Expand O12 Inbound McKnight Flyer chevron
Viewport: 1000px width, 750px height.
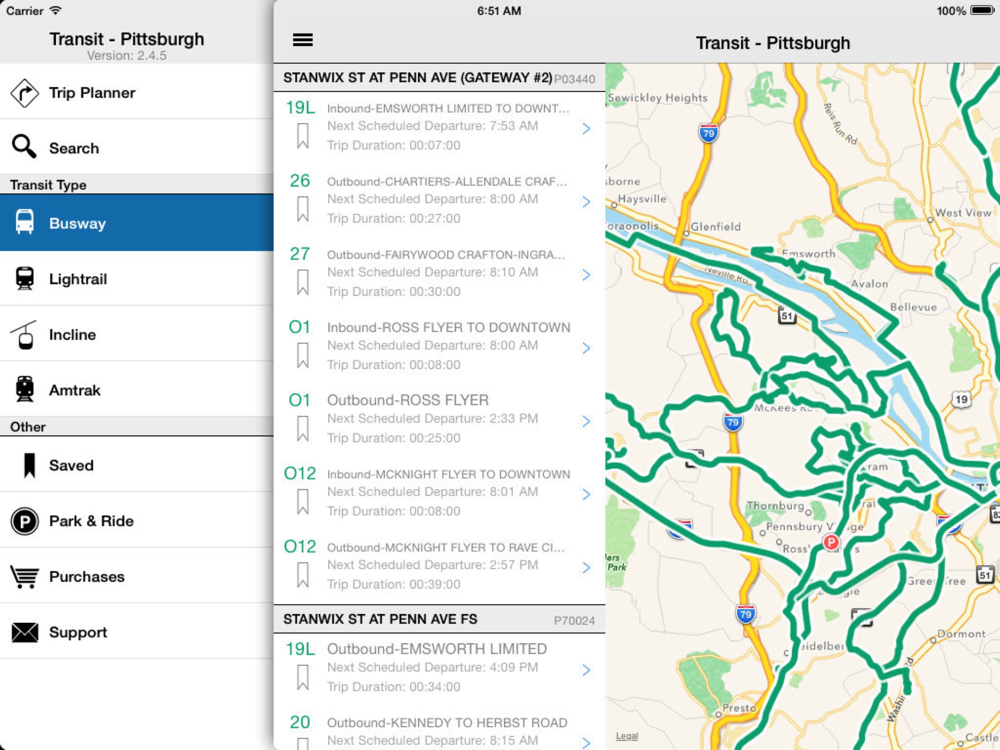(x=586, y=494)
